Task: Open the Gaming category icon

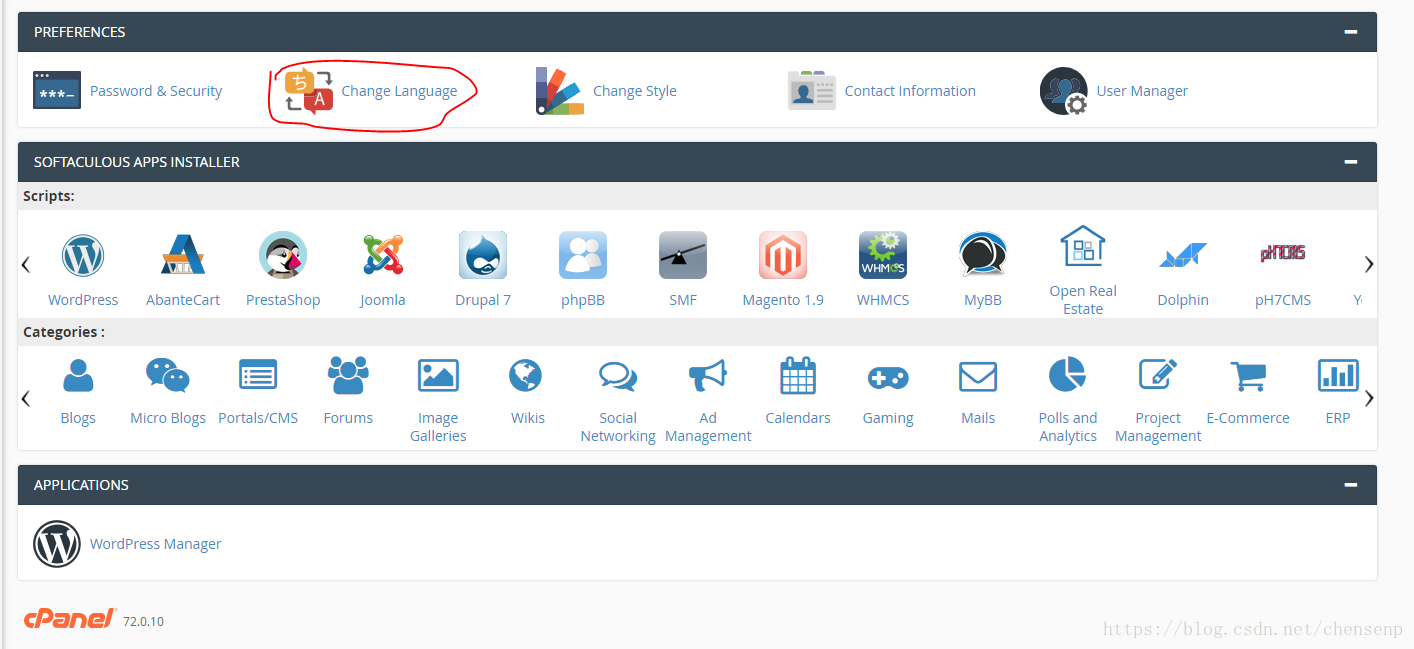Action: (888, 377)
